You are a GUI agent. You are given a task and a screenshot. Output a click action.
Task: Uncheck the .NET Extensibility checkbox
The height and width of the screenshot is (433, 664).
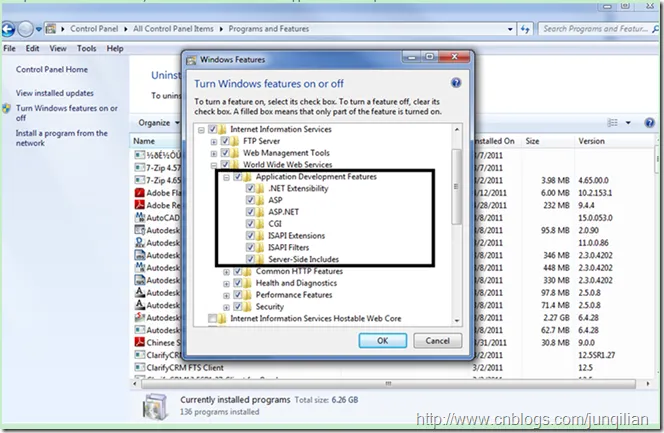coord(250,188)
